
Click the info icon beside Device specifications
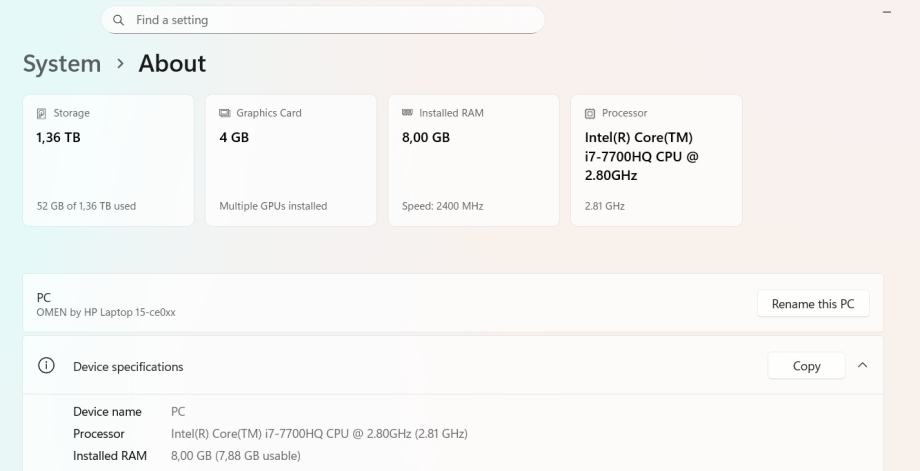coord(46,366)
